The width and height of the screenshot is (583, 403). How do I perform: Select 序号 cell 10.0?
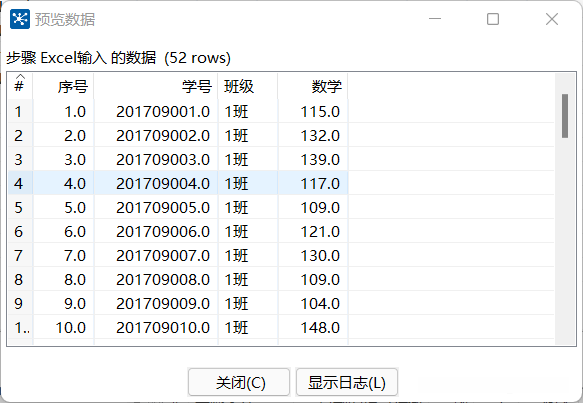[x=63, y=328]
